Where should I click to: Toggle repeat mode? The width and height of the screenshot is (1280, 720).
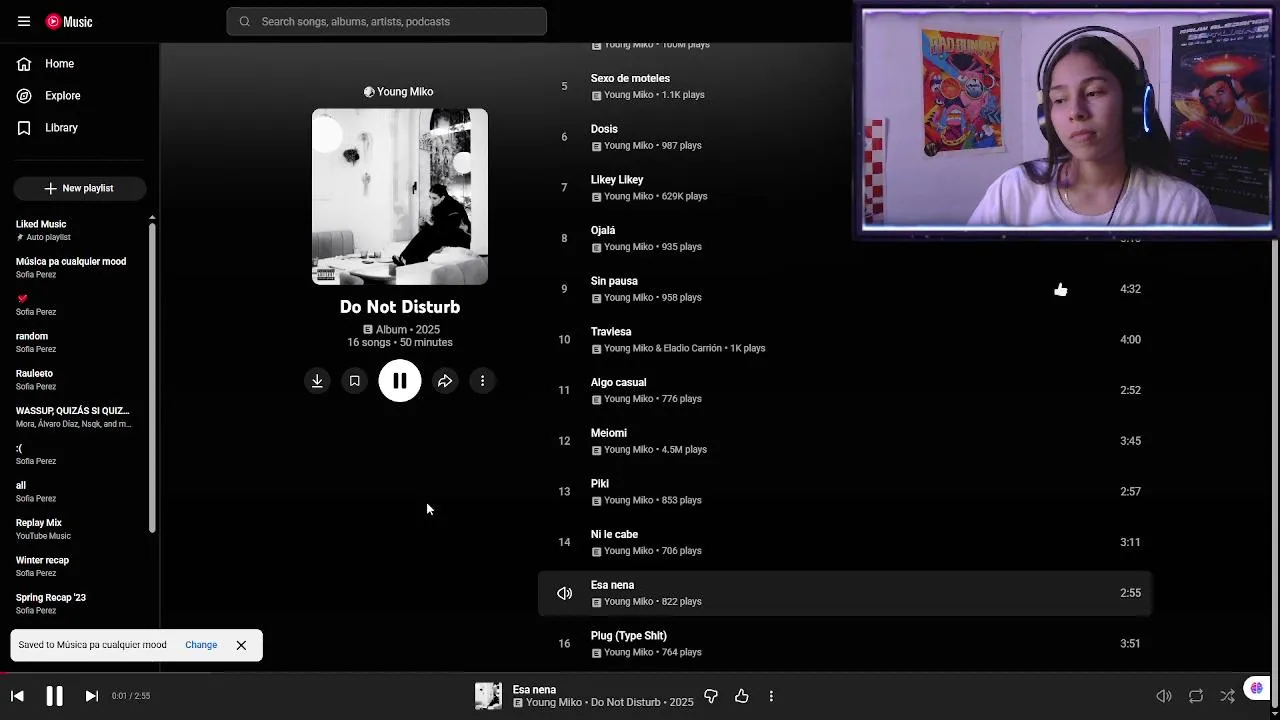(x=1196, y=696)
